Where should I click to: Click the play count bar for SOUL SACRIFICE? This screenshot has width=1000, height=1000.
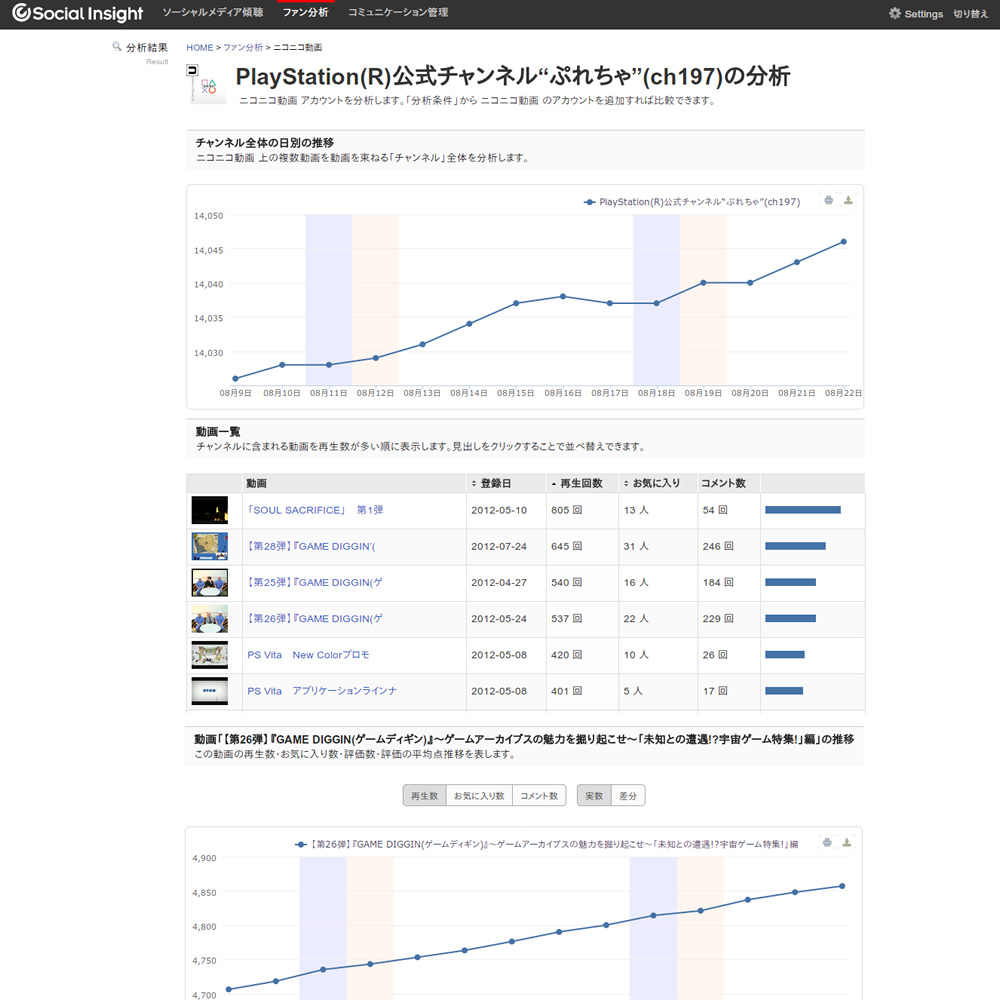point(803,510)
